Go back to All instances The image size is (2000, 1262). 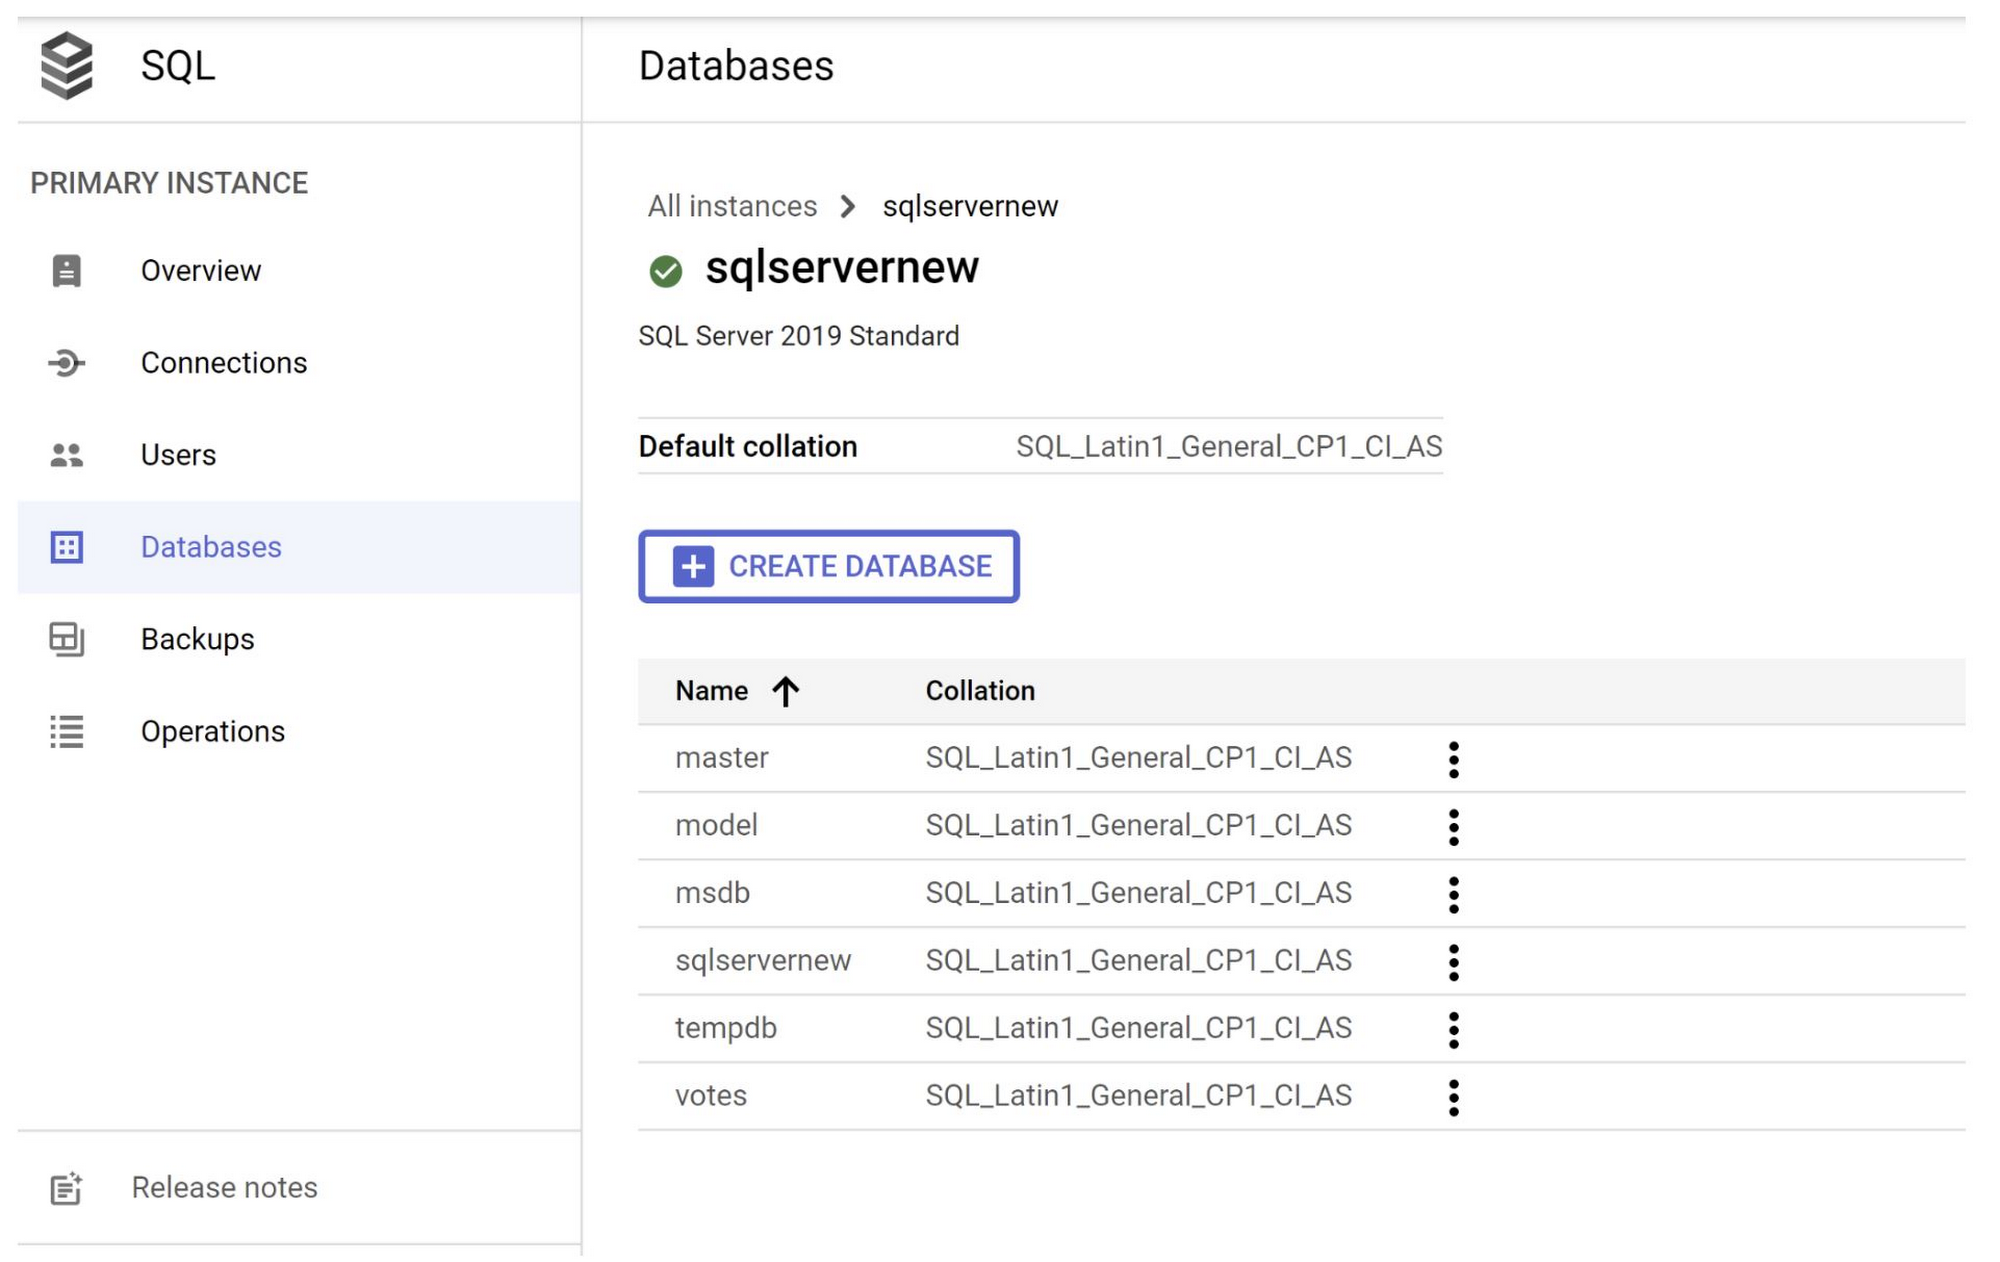pyautogui.click(x=732, y=206)
